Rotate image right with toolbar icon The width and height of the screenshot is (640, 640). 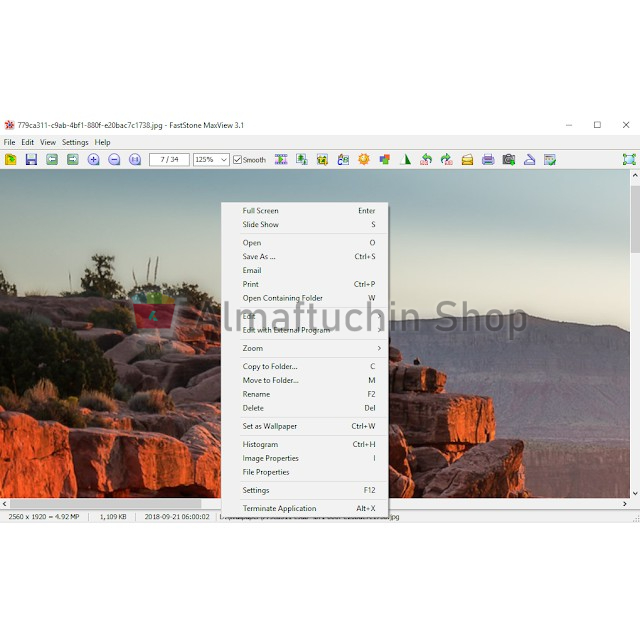tap(447, 159)
